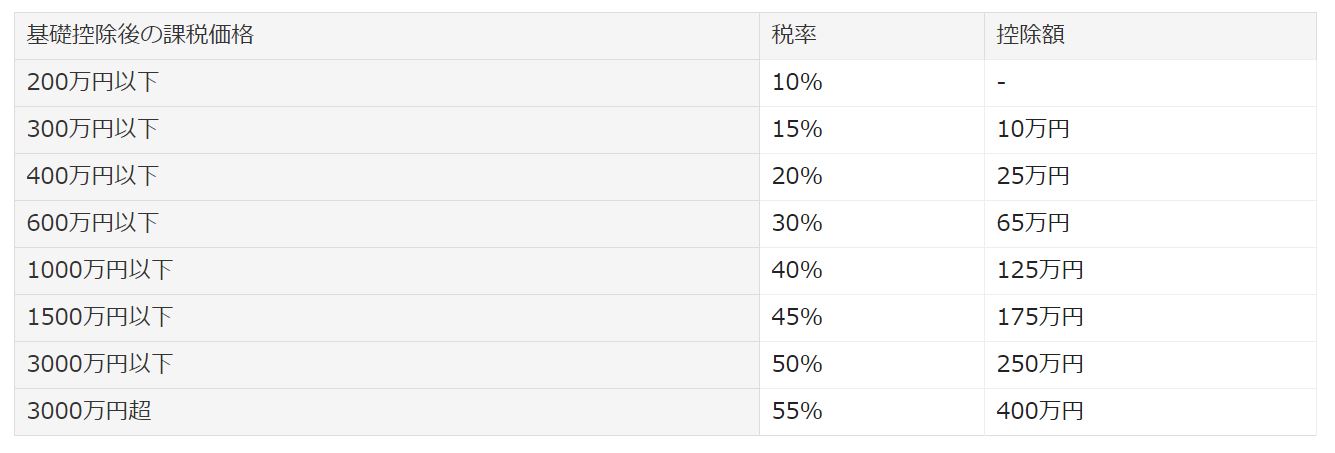The image size is (1335, 453).
Task: Select the 45% rate cell
Action: [796, 317]
